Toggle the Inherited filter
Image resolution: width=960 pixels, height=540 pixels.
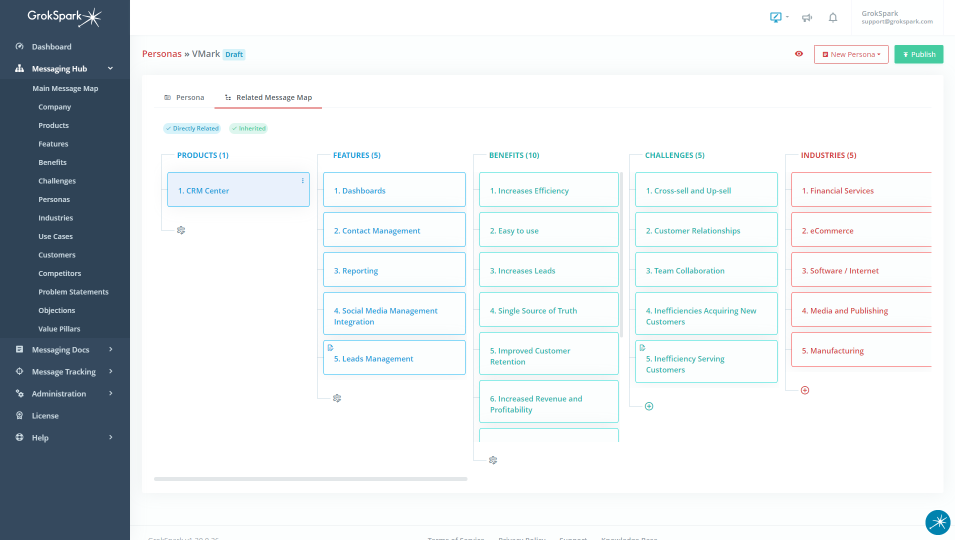click(x=248, y=129)
